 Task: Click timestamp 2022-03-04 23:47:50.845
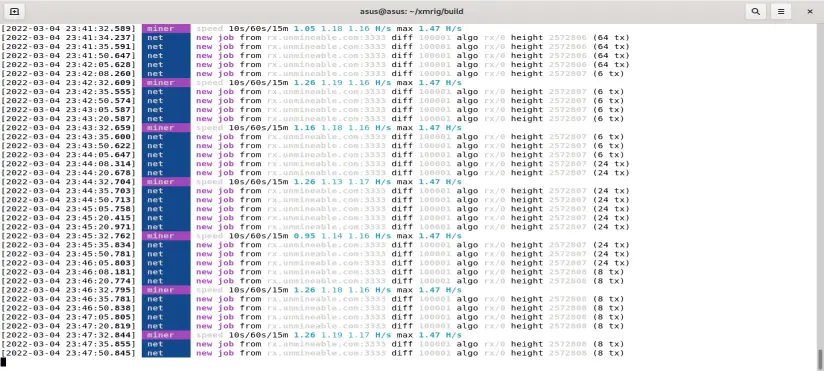tap(68, 353)
